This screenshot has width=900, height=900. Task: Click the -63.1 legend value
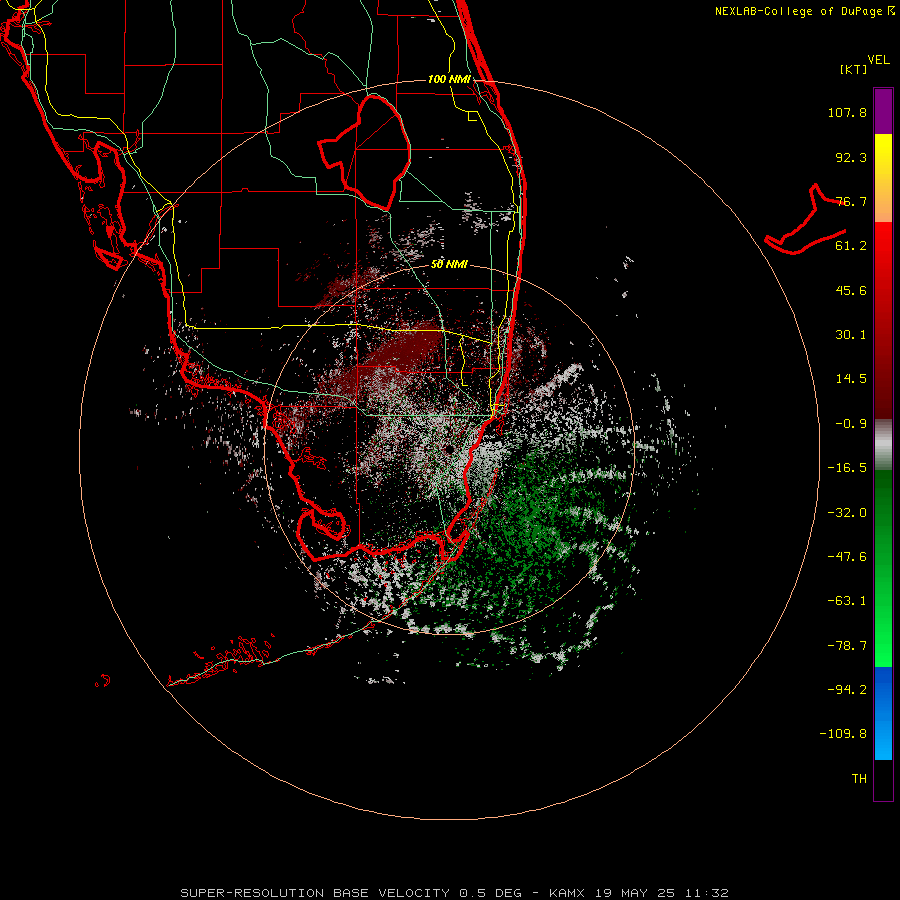coord(847,601)
